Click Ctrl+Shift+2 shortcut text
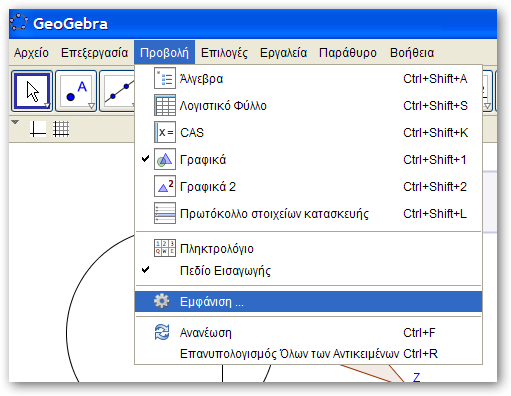The image size is (511, 396). [435, 186]
